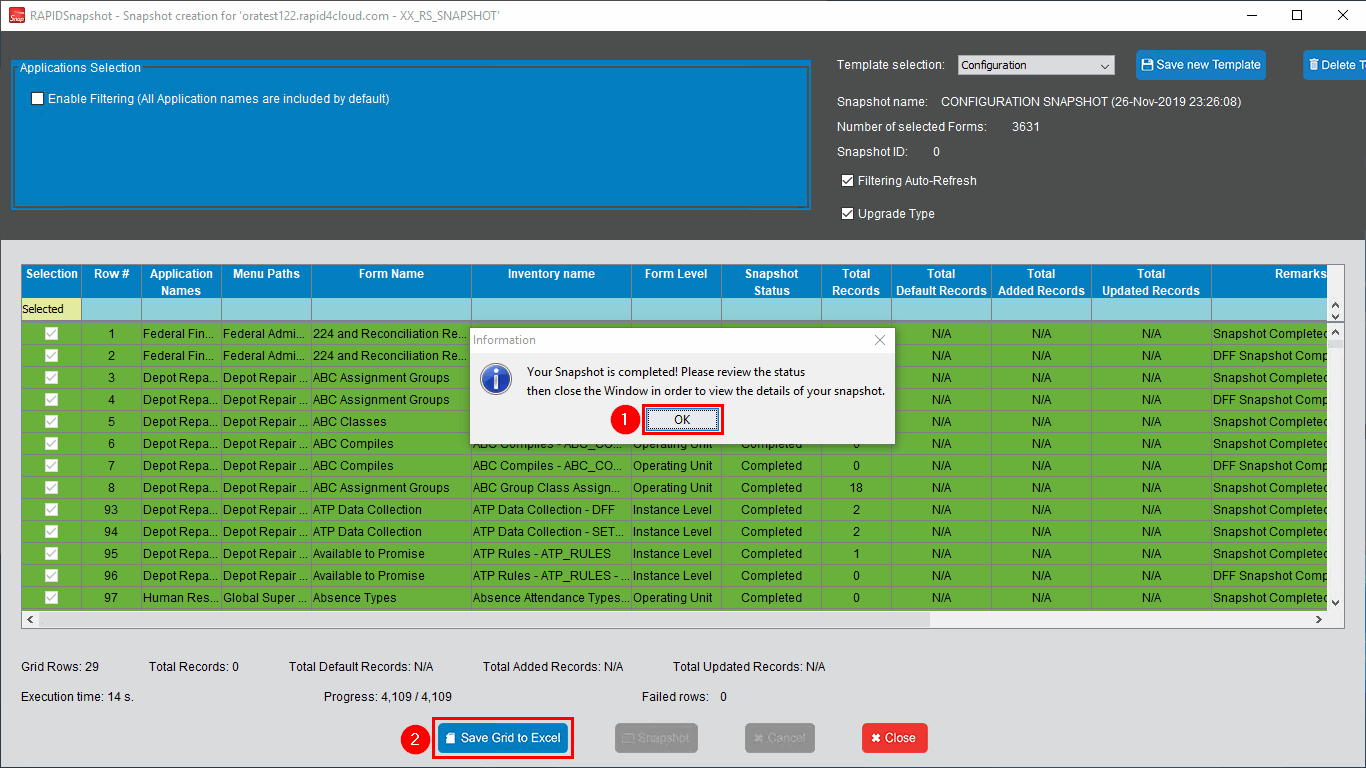Uncheck selection checkbox for row 2

tap(51, 356)
